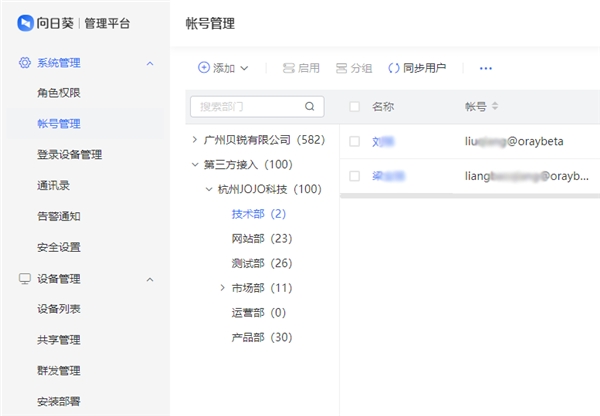Select 产品部 (30) department
Image resolution: width=600 pixels, height=416 pixels.
[x=262, y=337]
